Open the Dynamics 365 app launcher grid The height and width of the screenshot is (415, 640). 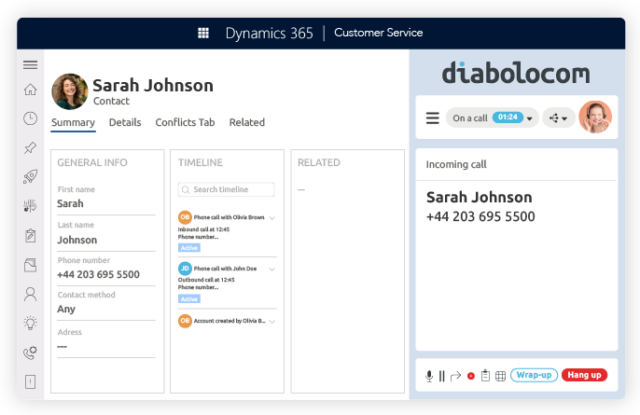coord(203,33)
